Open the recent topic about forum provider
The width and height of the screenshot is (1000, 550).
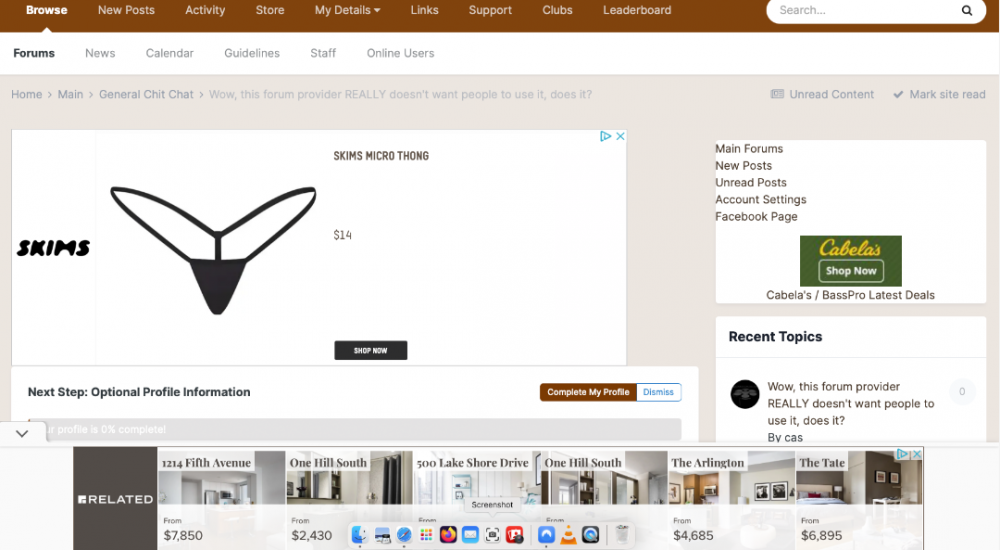(851, 403)
